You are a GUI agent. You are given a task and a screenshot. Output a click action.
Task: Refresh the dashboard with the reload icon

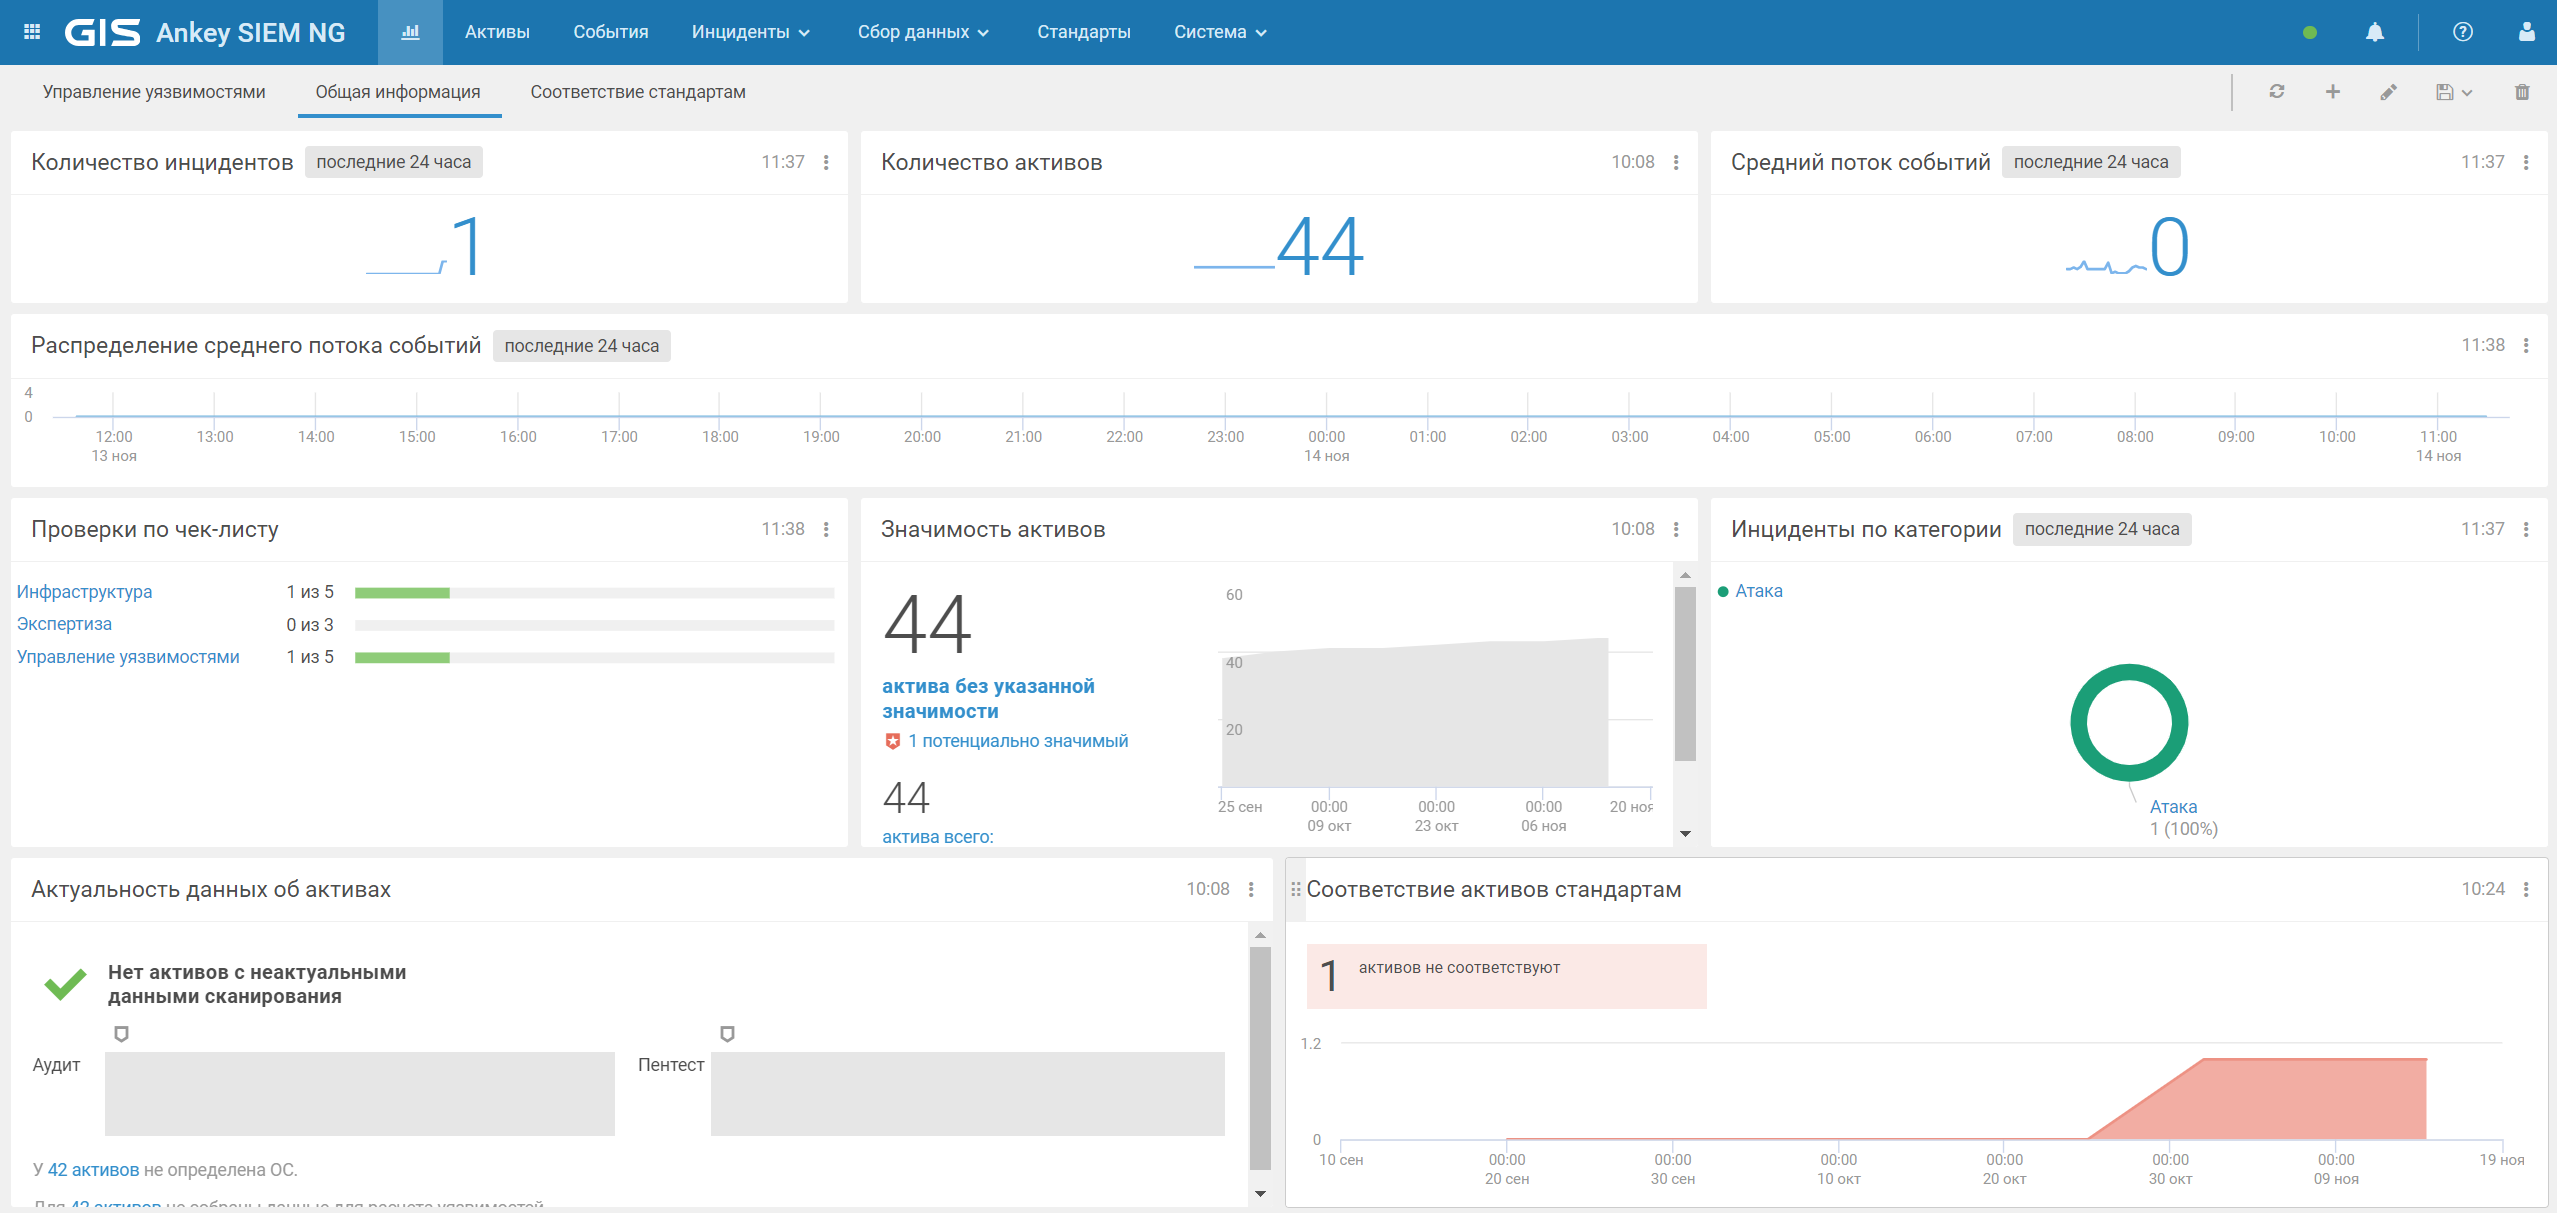pyautogui.click(x=2277, y=92)
